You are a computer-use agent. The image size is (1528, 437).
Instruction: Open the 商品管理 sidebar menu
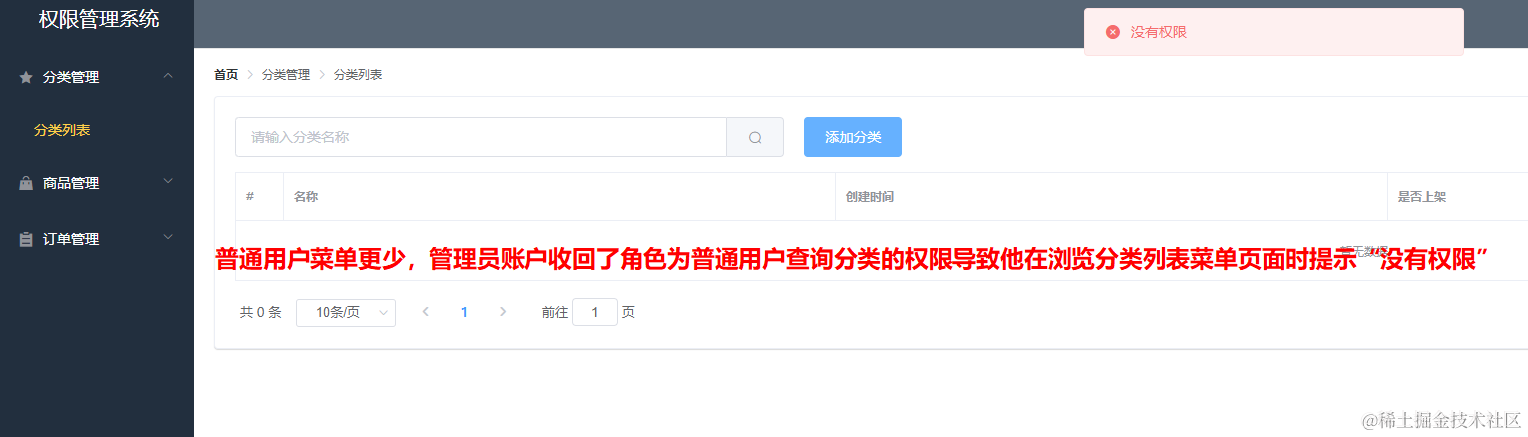(97, 183)
